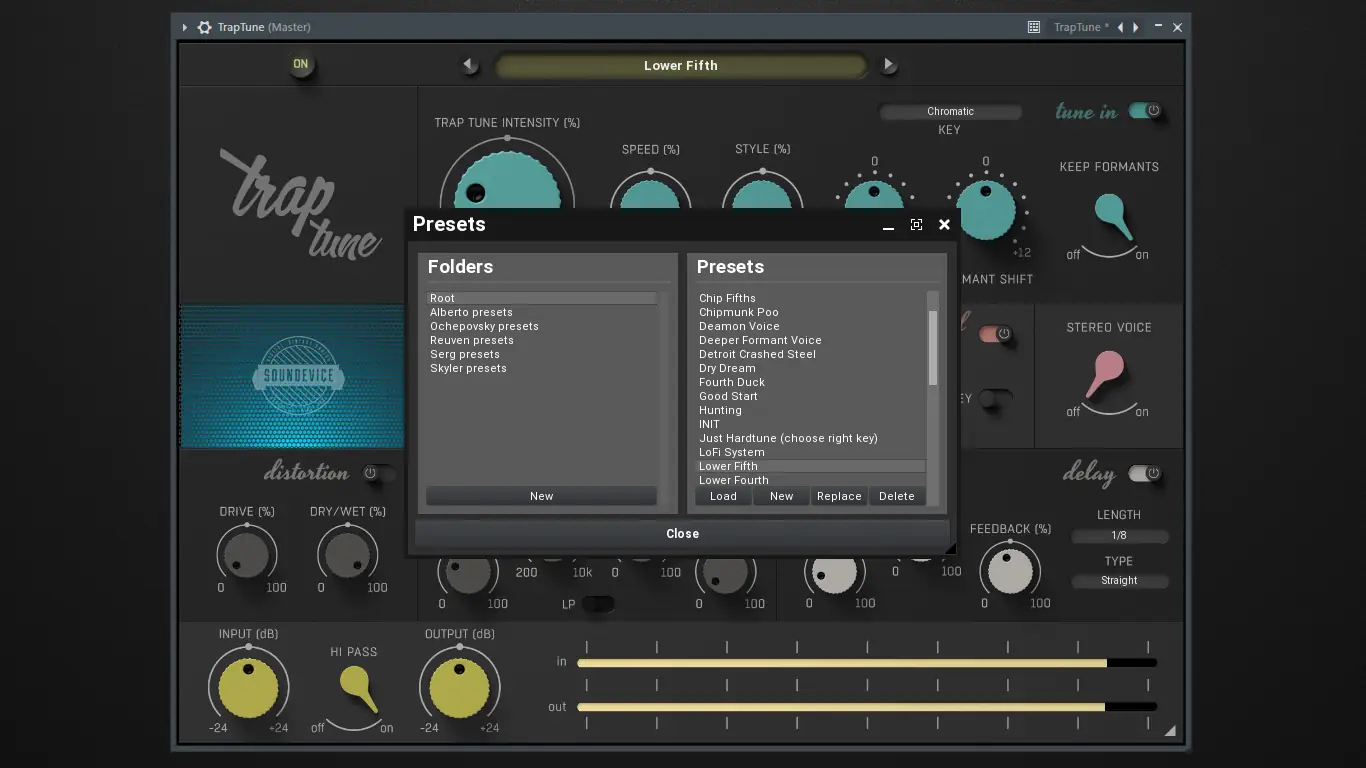Flip the Stereo Voice switch
Screen dimensions: 1366x768
(1106, 373)
